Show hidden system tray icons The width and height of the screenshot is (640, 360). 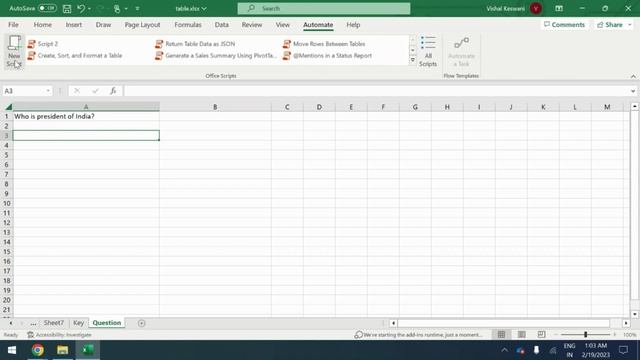[504, 350]
